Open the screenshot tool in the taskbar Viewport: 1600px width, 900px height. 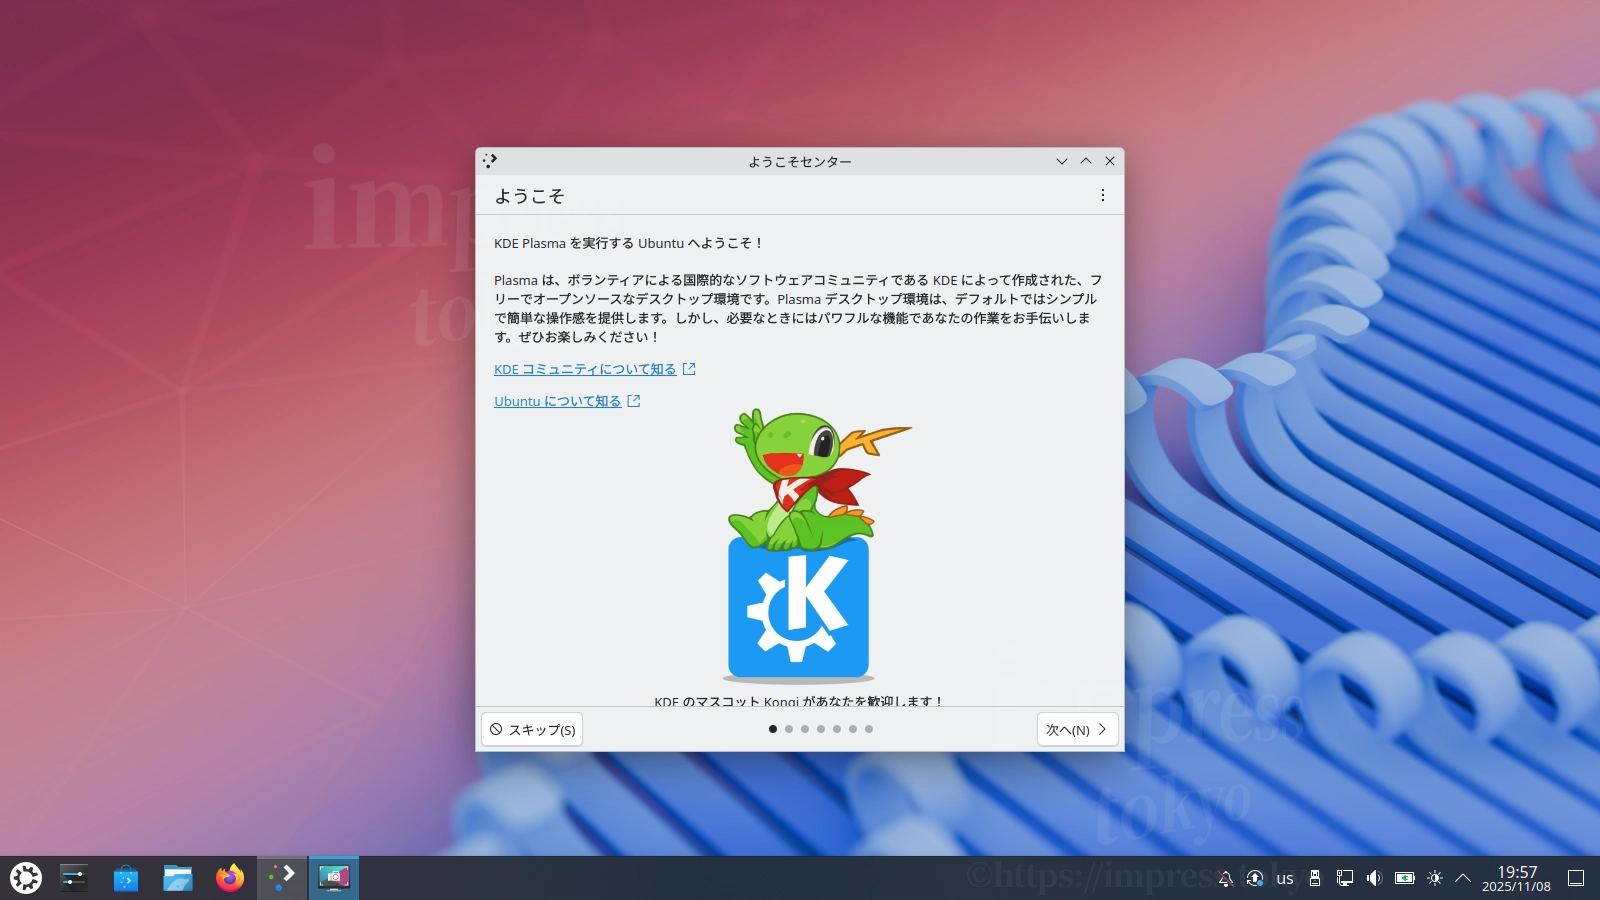pos(334,878)
